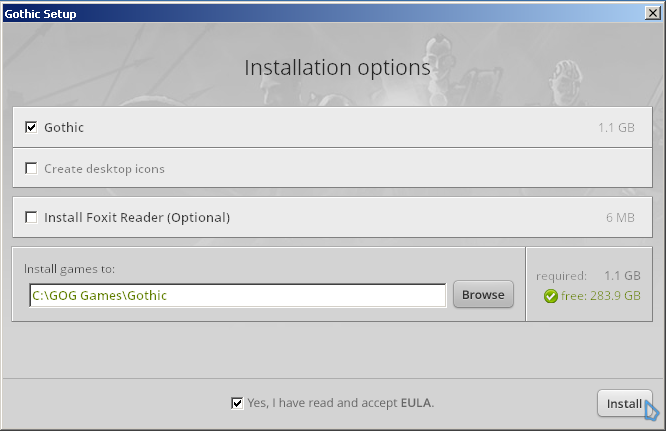Viewport: 666px width, 431px height.
Task: Click the '6 MB' Foxit Reader size
Action: pos(620,217)
